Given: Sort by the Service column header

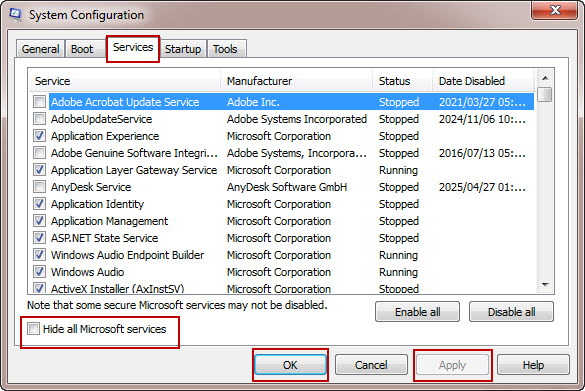Looking at the screenshot, I should coord(125,81).
